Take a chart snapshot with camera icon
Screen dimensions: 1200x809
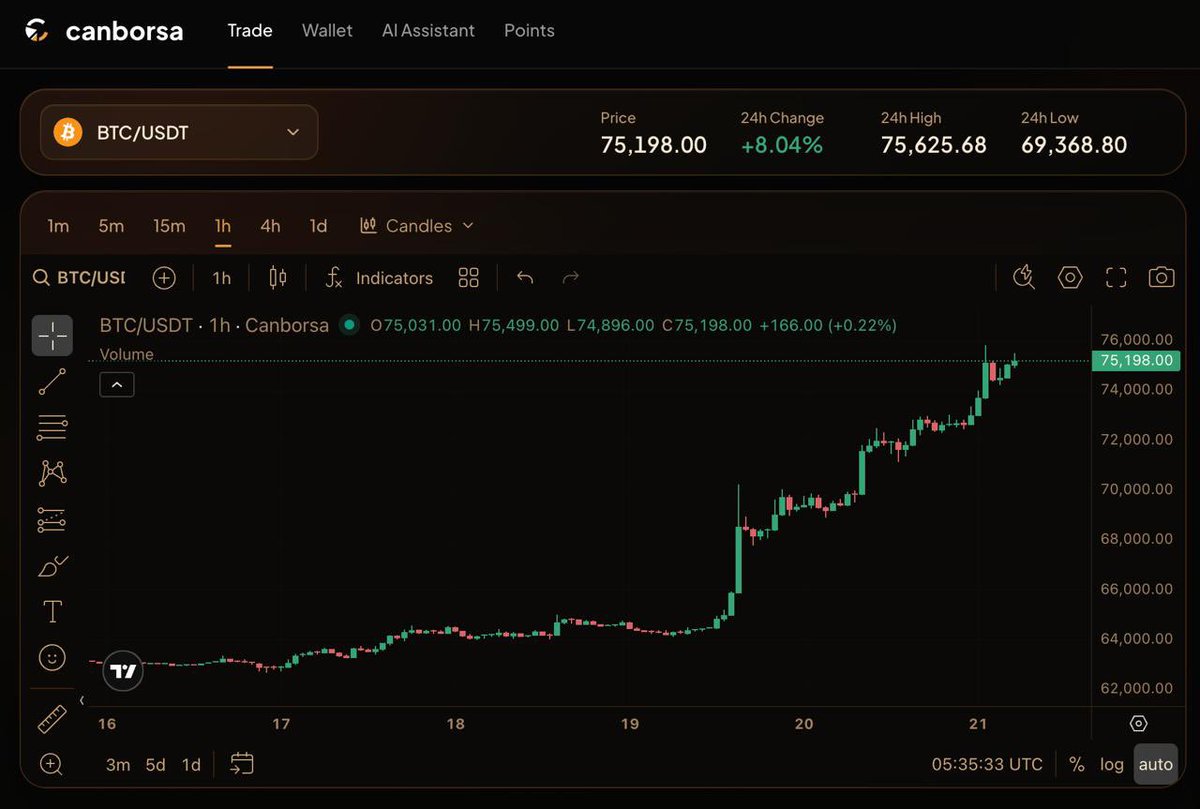(1161, 278)
